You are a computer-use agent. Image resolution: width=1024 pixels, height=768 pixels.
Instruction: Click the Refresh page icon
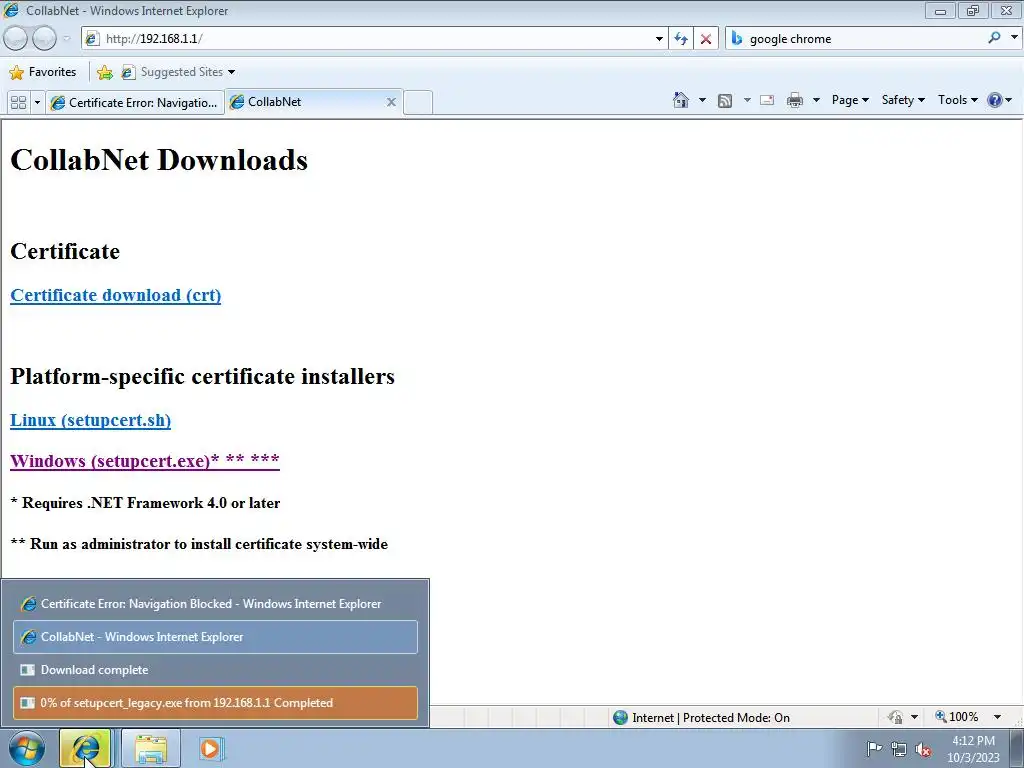(680, 39)
